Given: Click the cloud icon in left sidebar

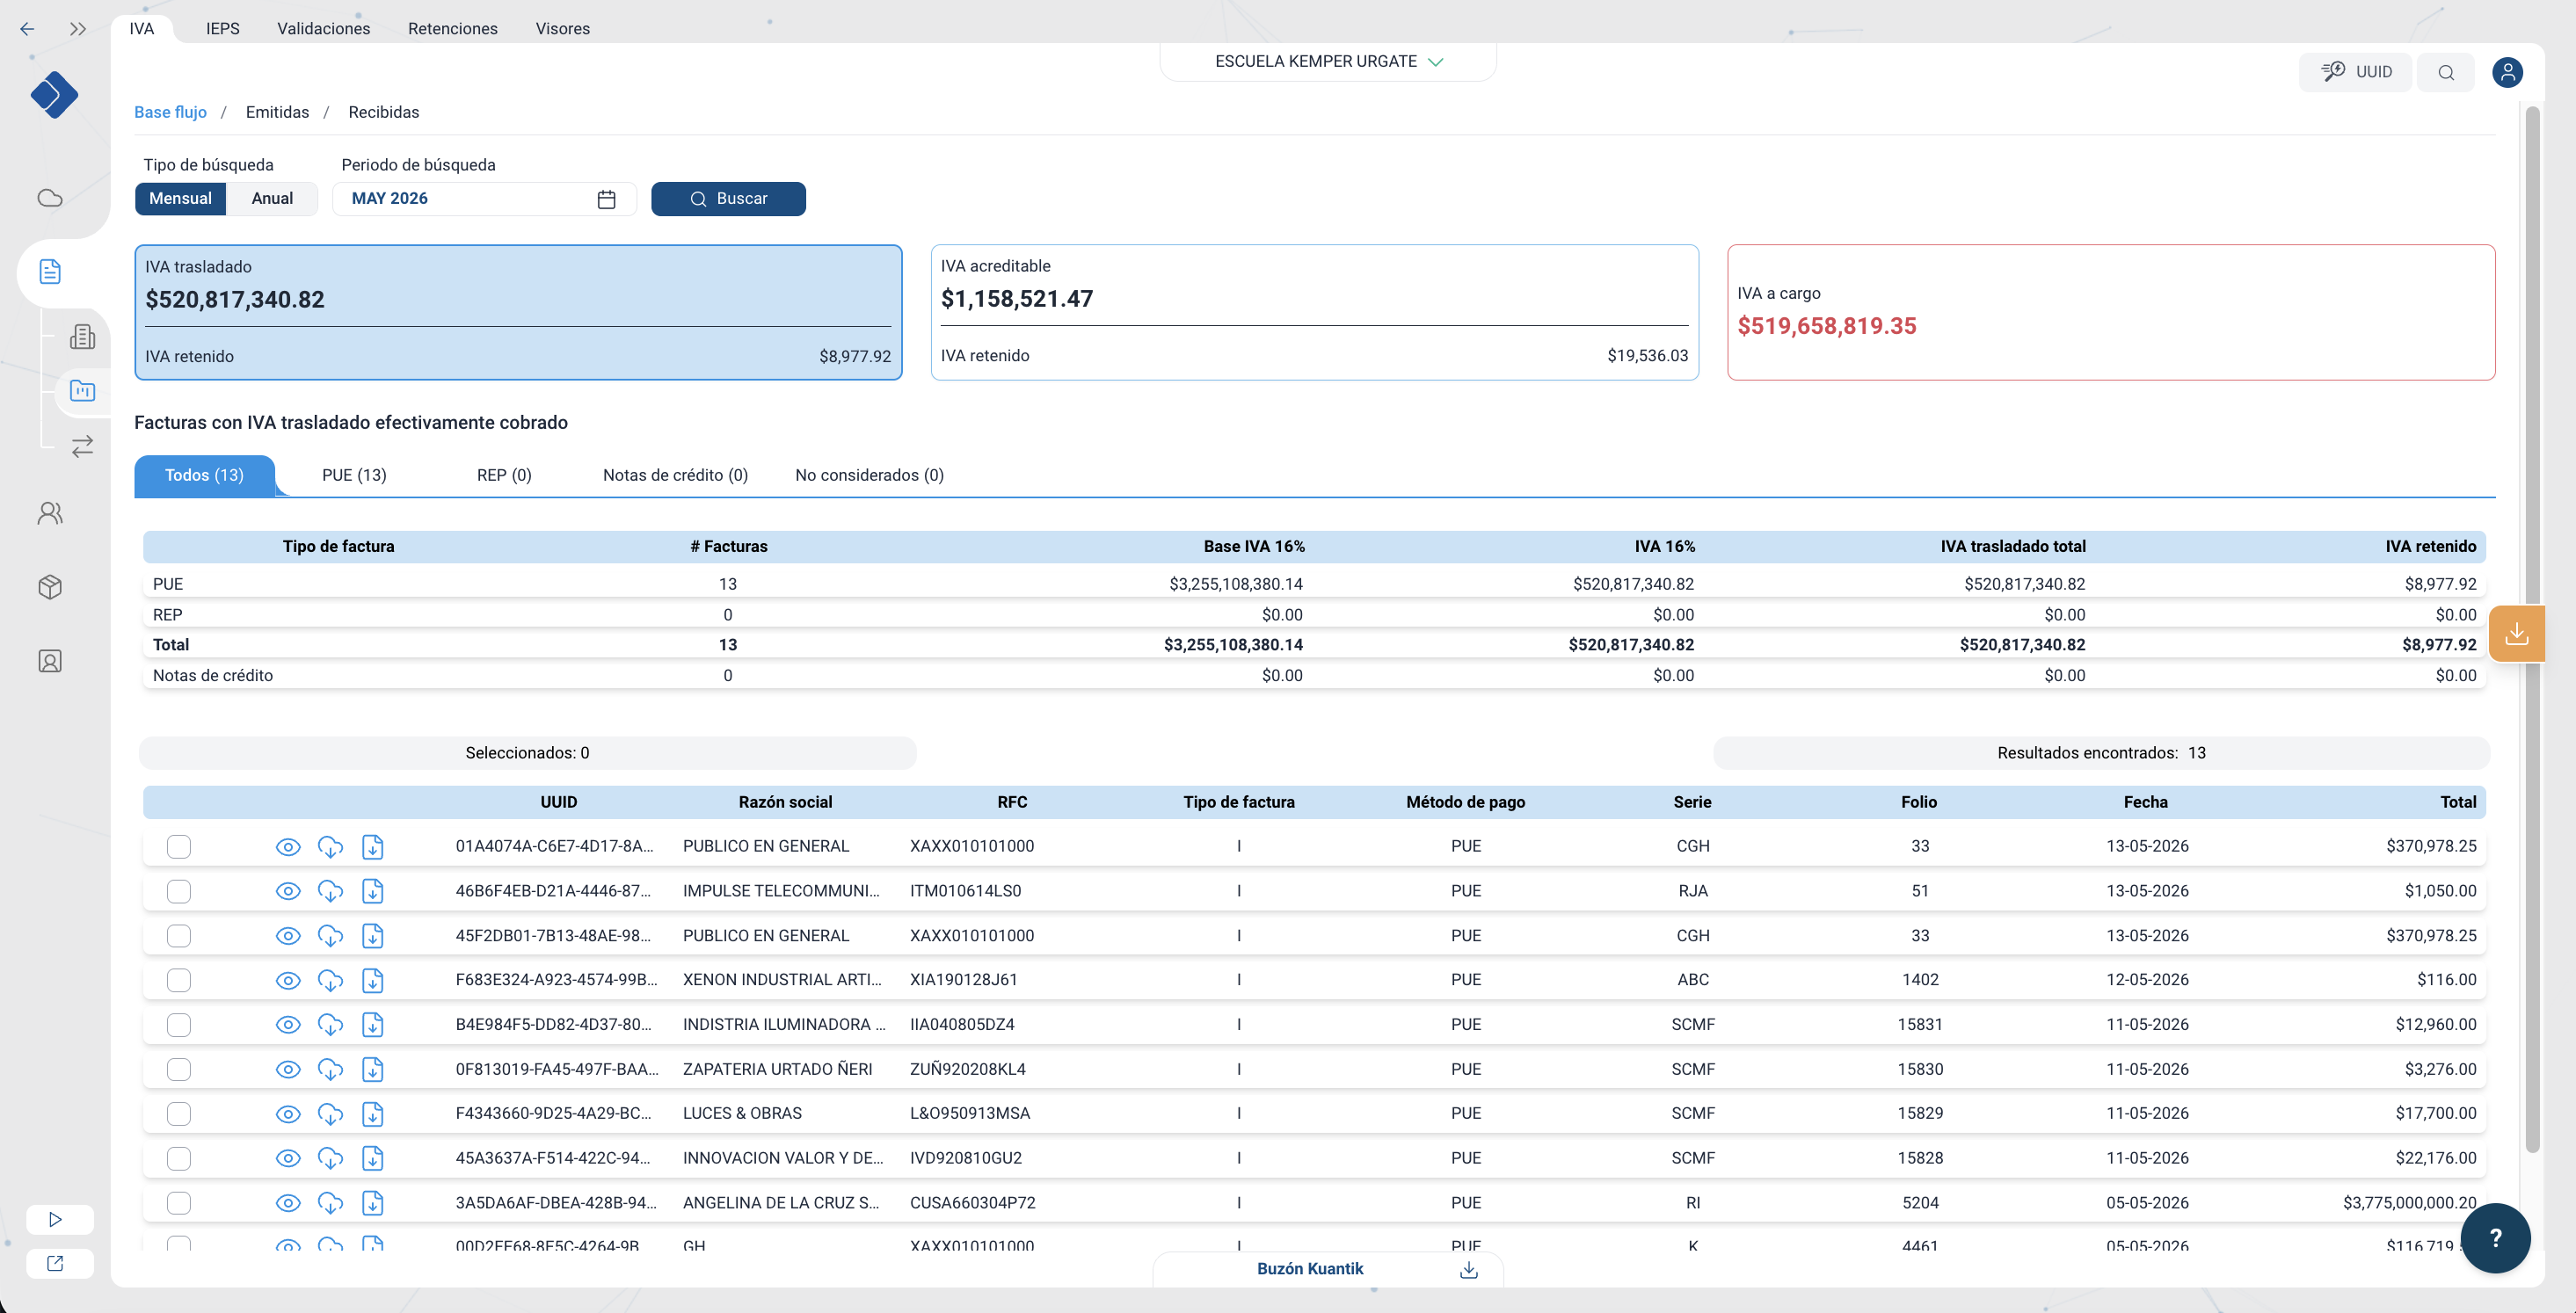Looking at the screenshot, I should 50,198.
